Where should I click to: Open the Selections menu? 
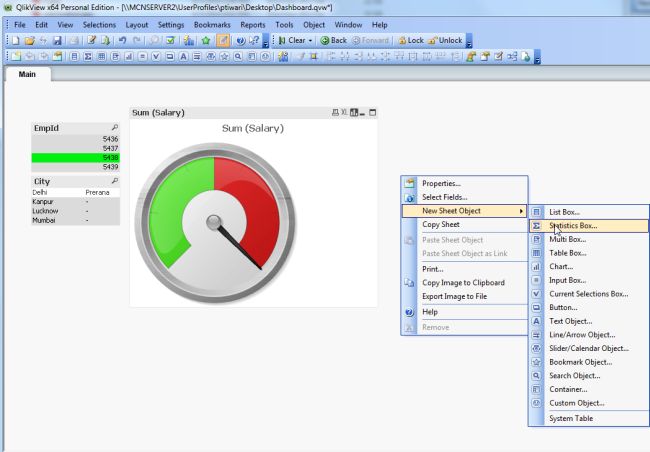pyautogui.click(x=99, y=25)
